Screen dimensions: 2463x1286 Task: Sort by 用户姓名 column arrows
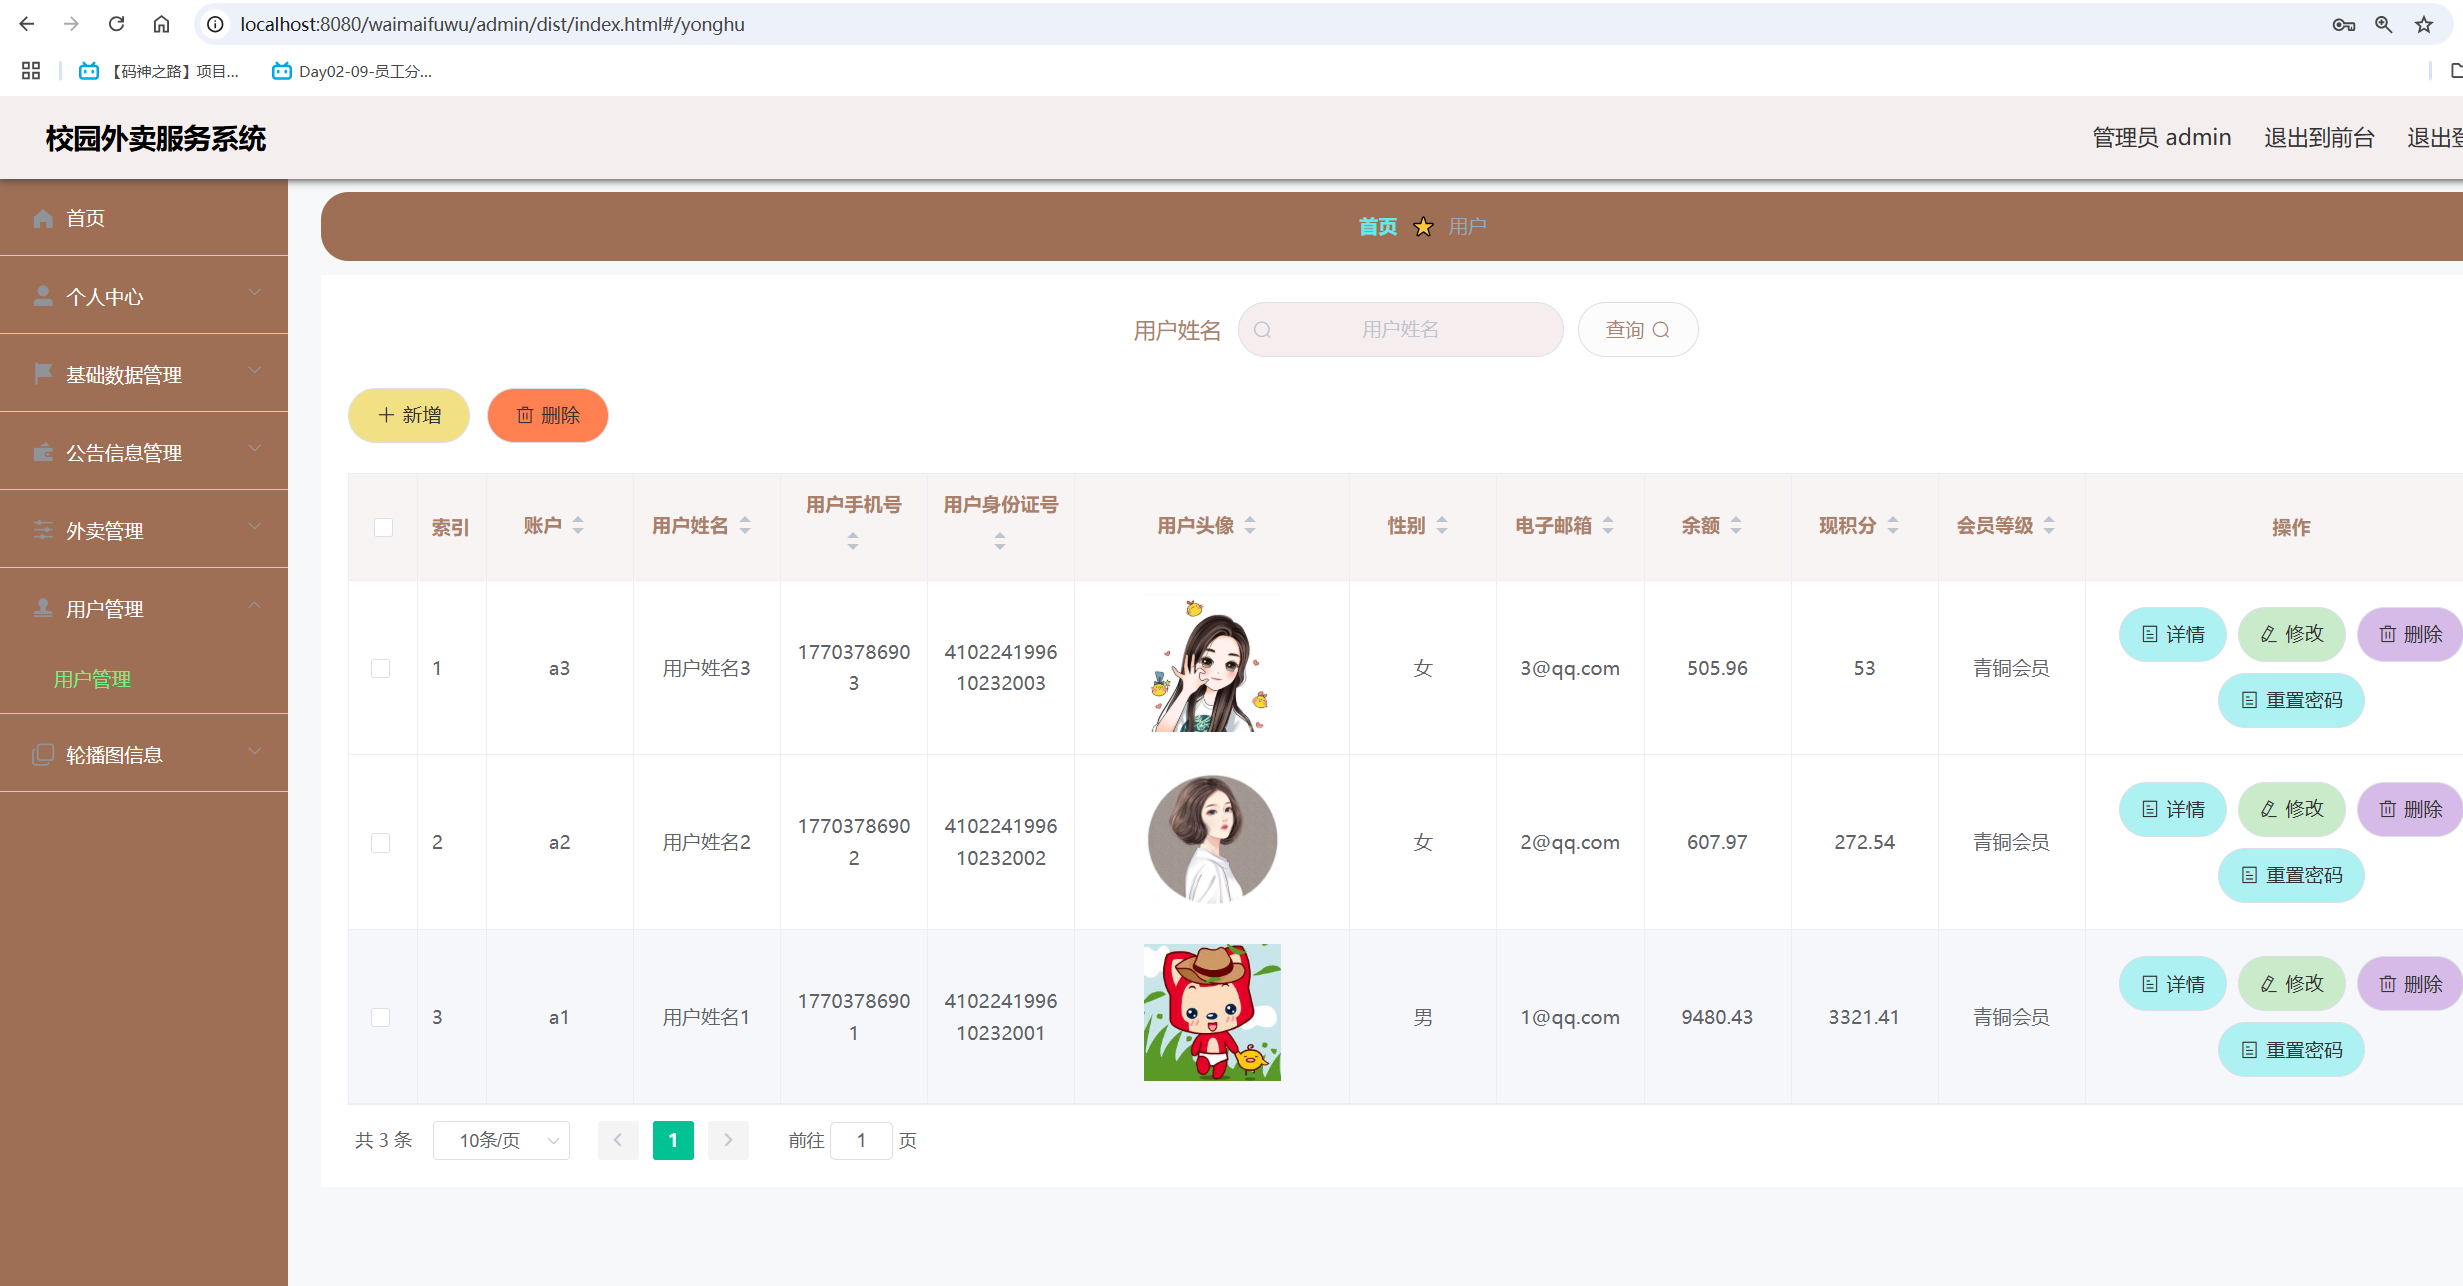745,526
